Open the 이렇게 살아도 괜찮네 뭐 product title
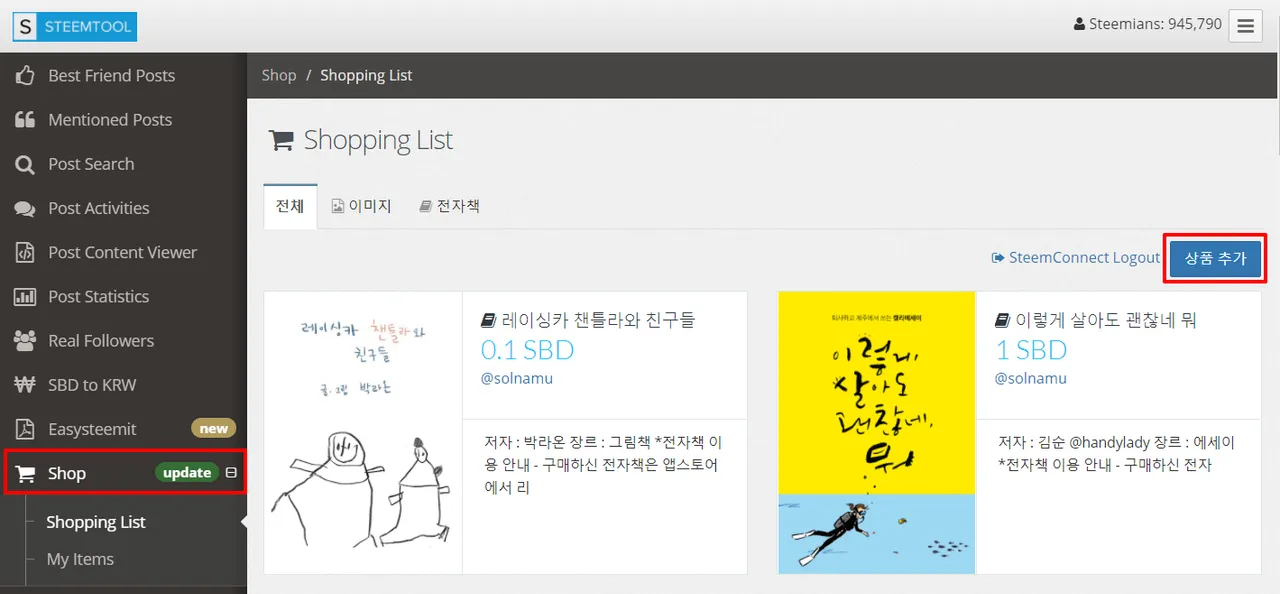 tap(1105, 321)
